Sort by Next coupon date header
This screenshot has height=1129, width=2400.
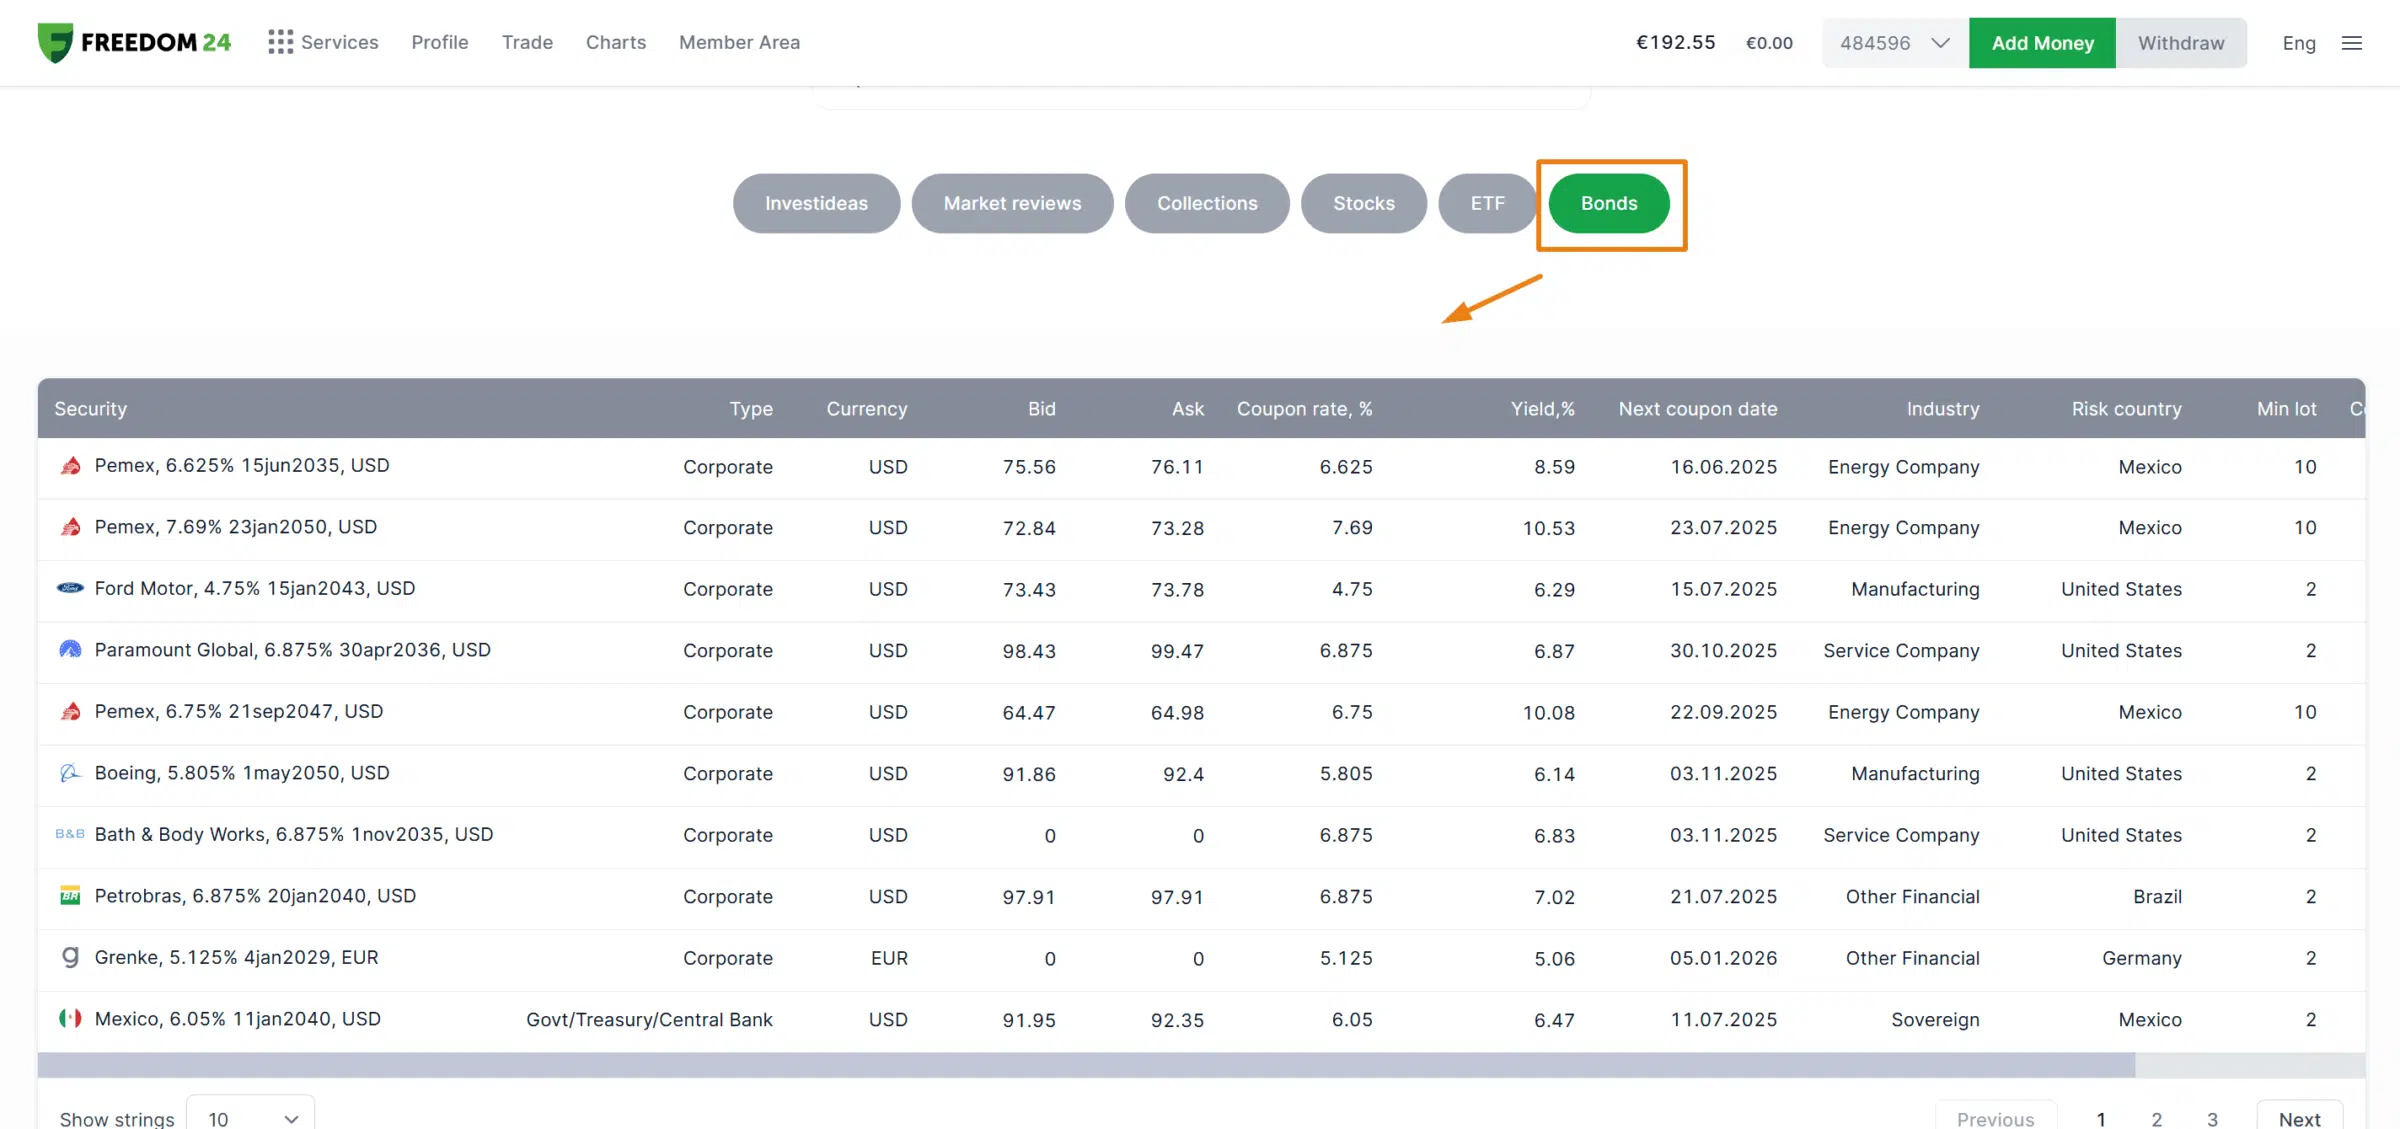point(1697,408)
